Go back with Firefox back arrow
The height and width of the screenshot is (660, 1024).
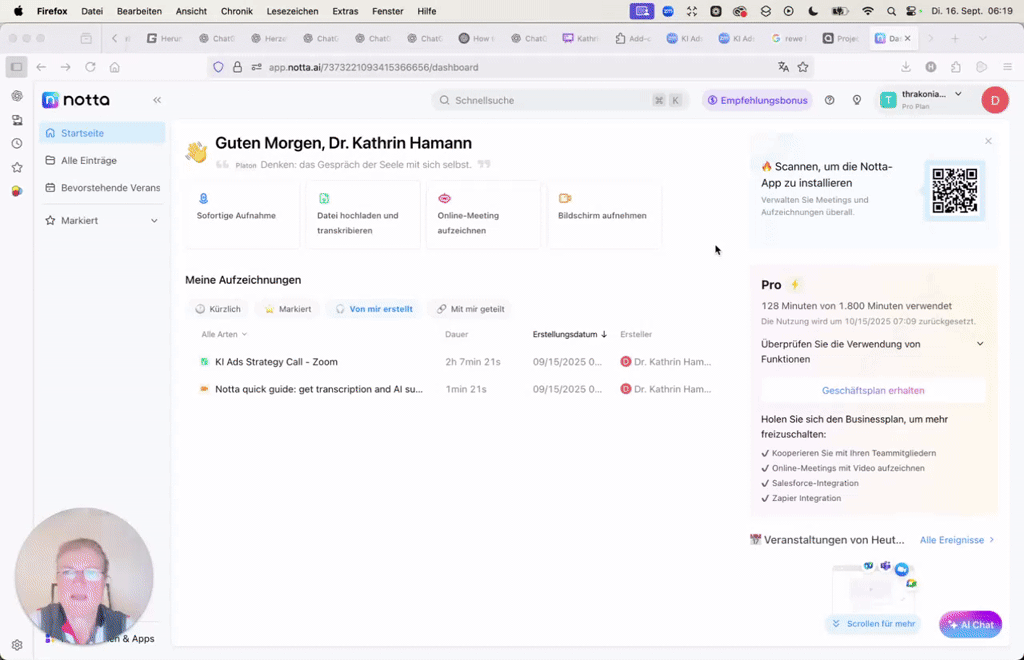point(41,67)
